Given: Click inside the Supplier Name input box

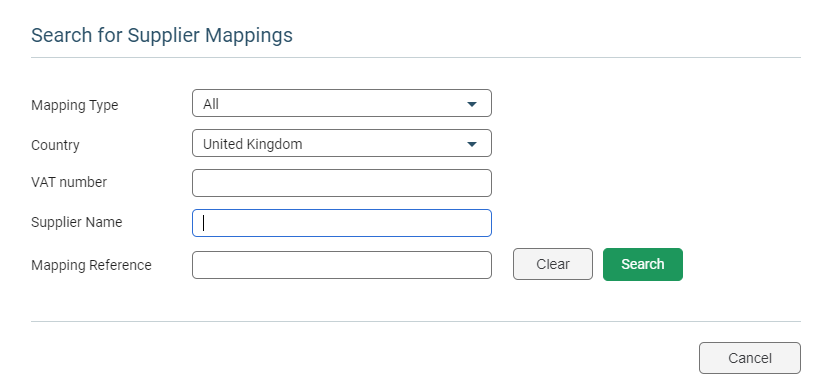Looking at the screenshot, I should (342, 223).
